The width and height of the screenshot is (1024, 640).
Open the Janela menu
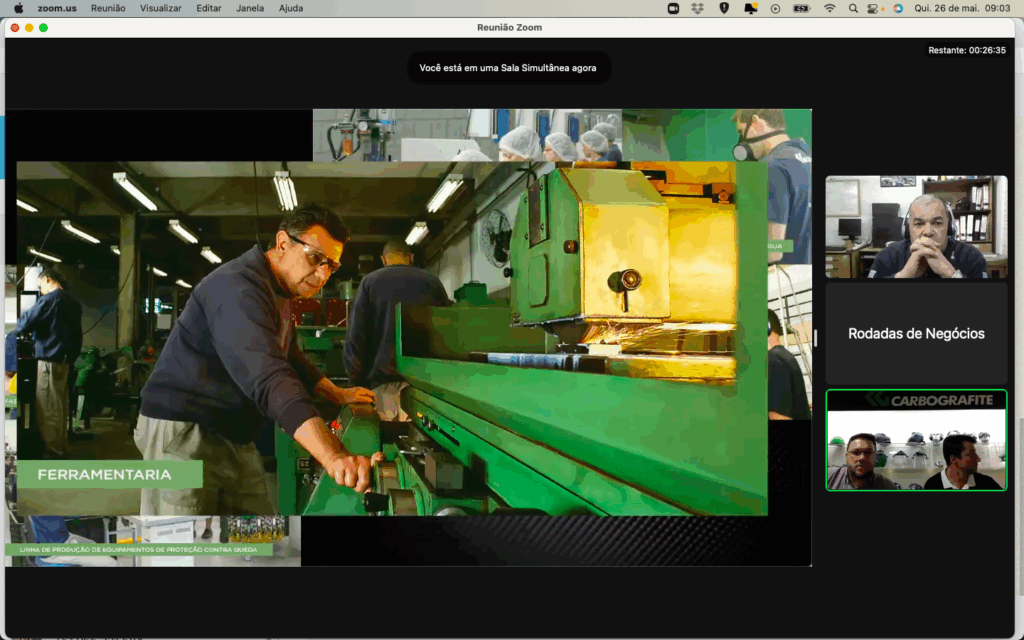pyautogui.click(x=250, y=8)
